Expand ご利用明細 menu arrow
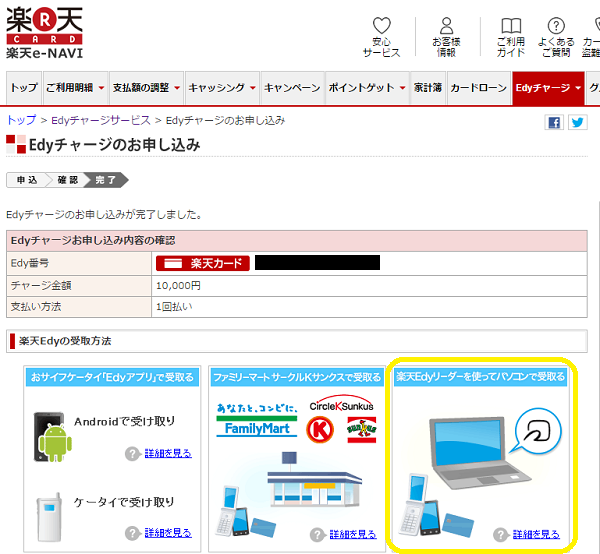This screenshot has height=554, width=600. pos(101,88)
